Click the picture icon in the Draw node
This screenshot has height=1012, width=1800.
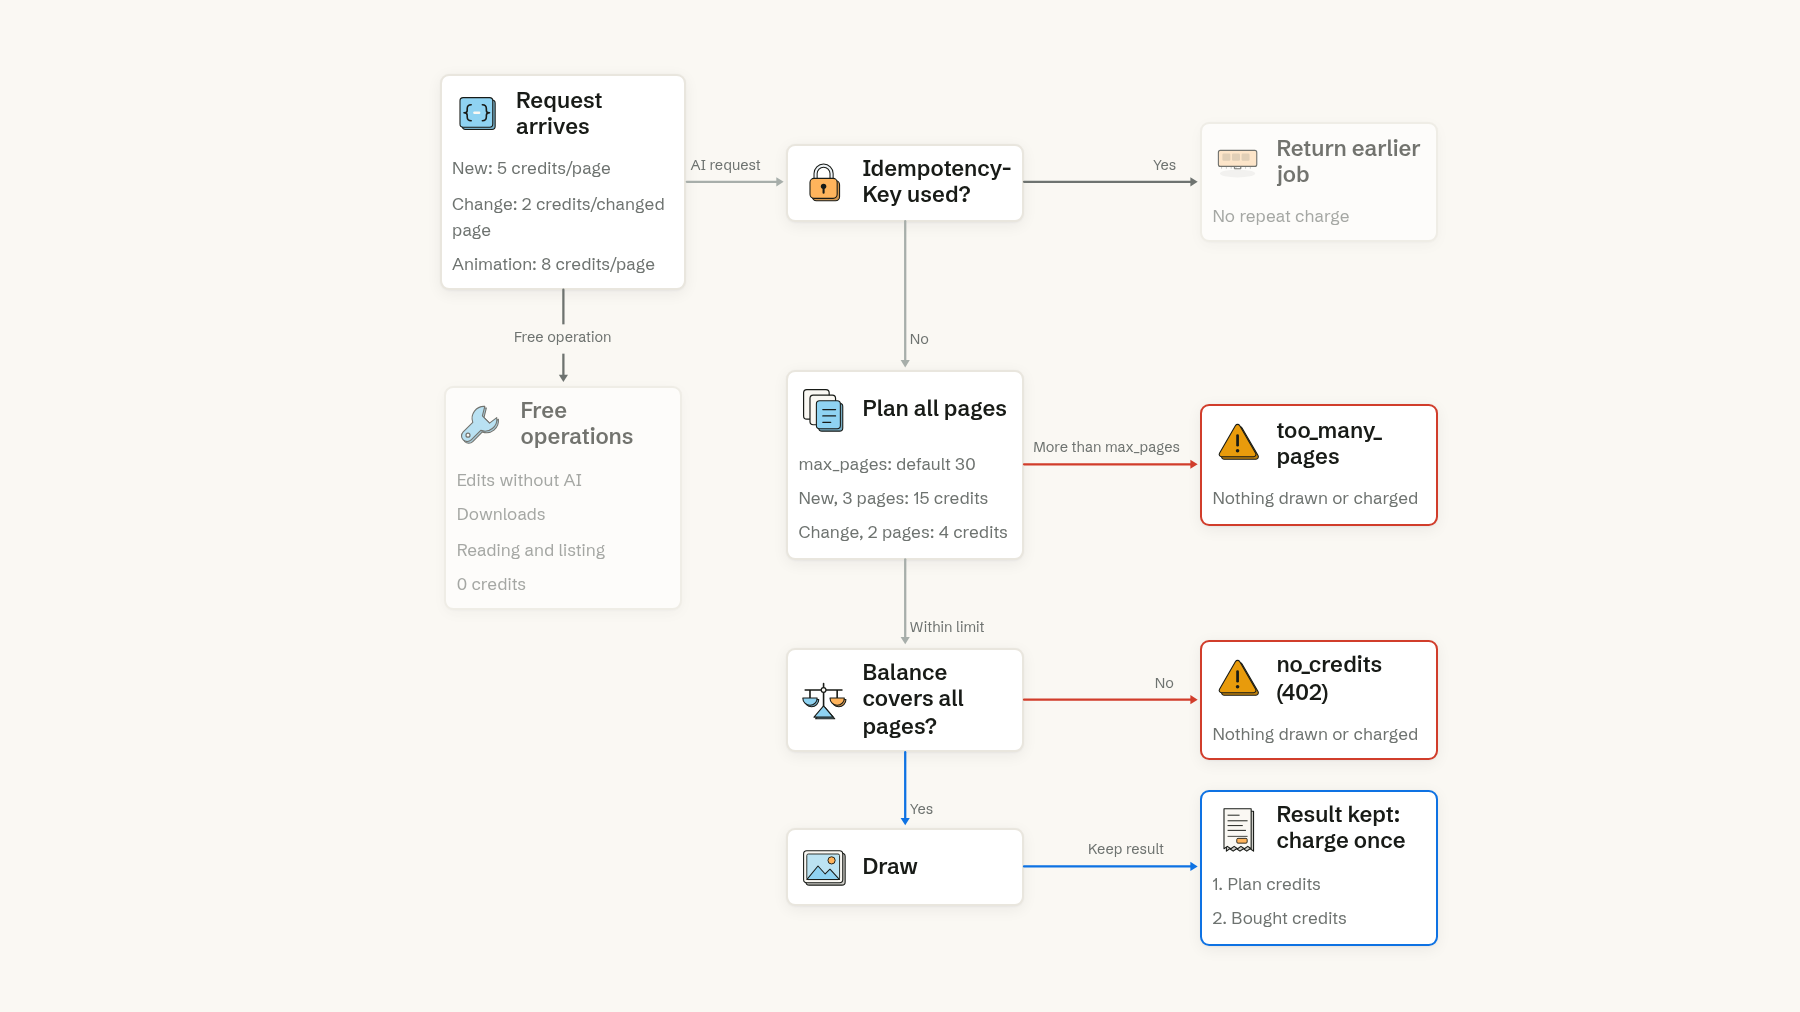click(x=824, y=867)
